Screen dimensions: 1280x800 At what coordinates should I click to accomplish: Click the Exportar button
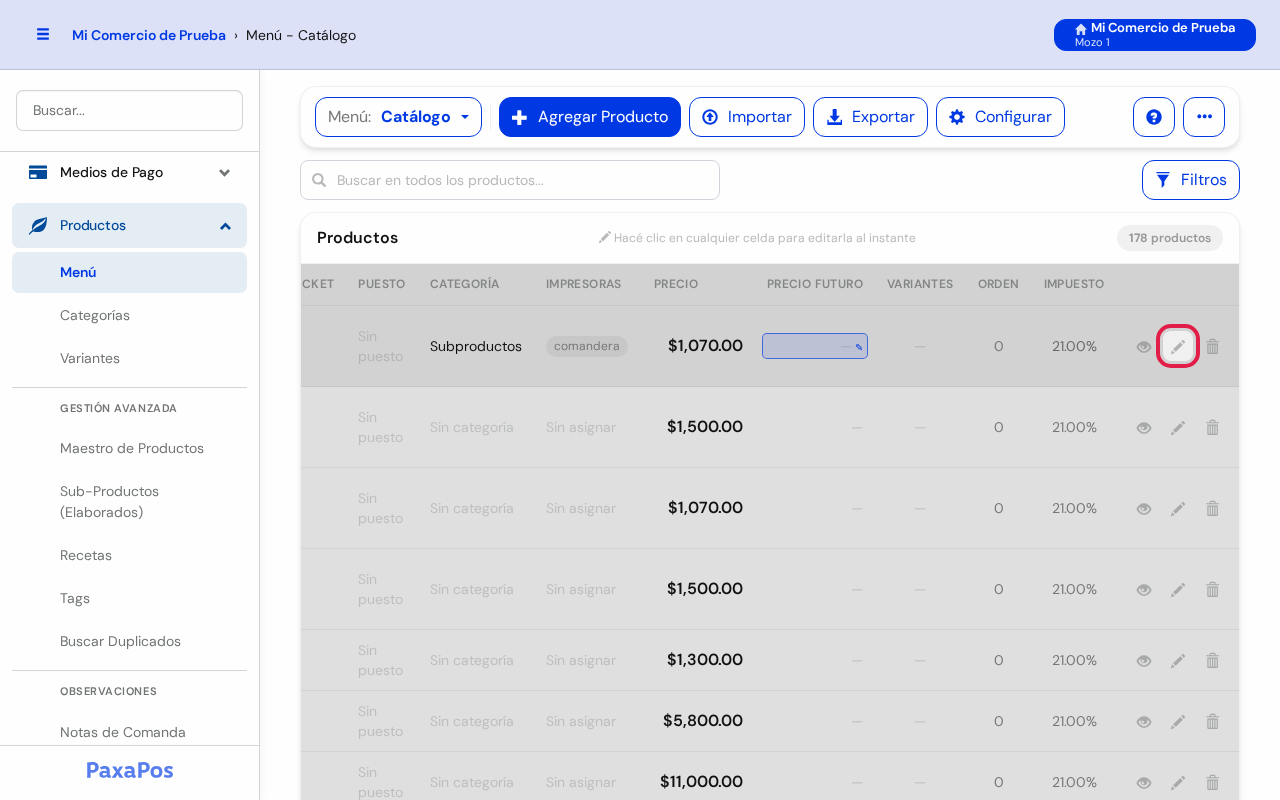[x=870, y=117]
